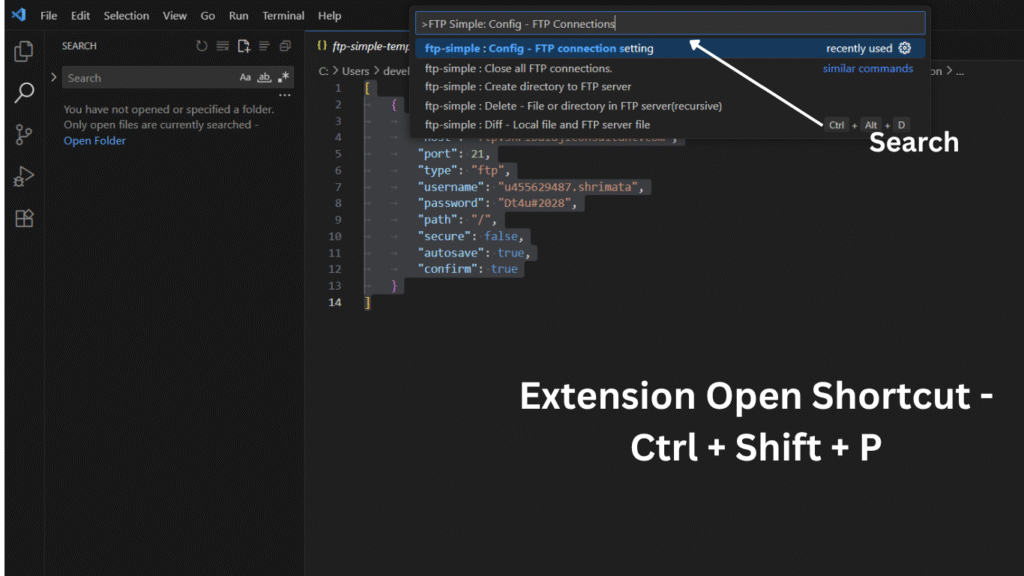Click the command palette input field

pos(670,23)
